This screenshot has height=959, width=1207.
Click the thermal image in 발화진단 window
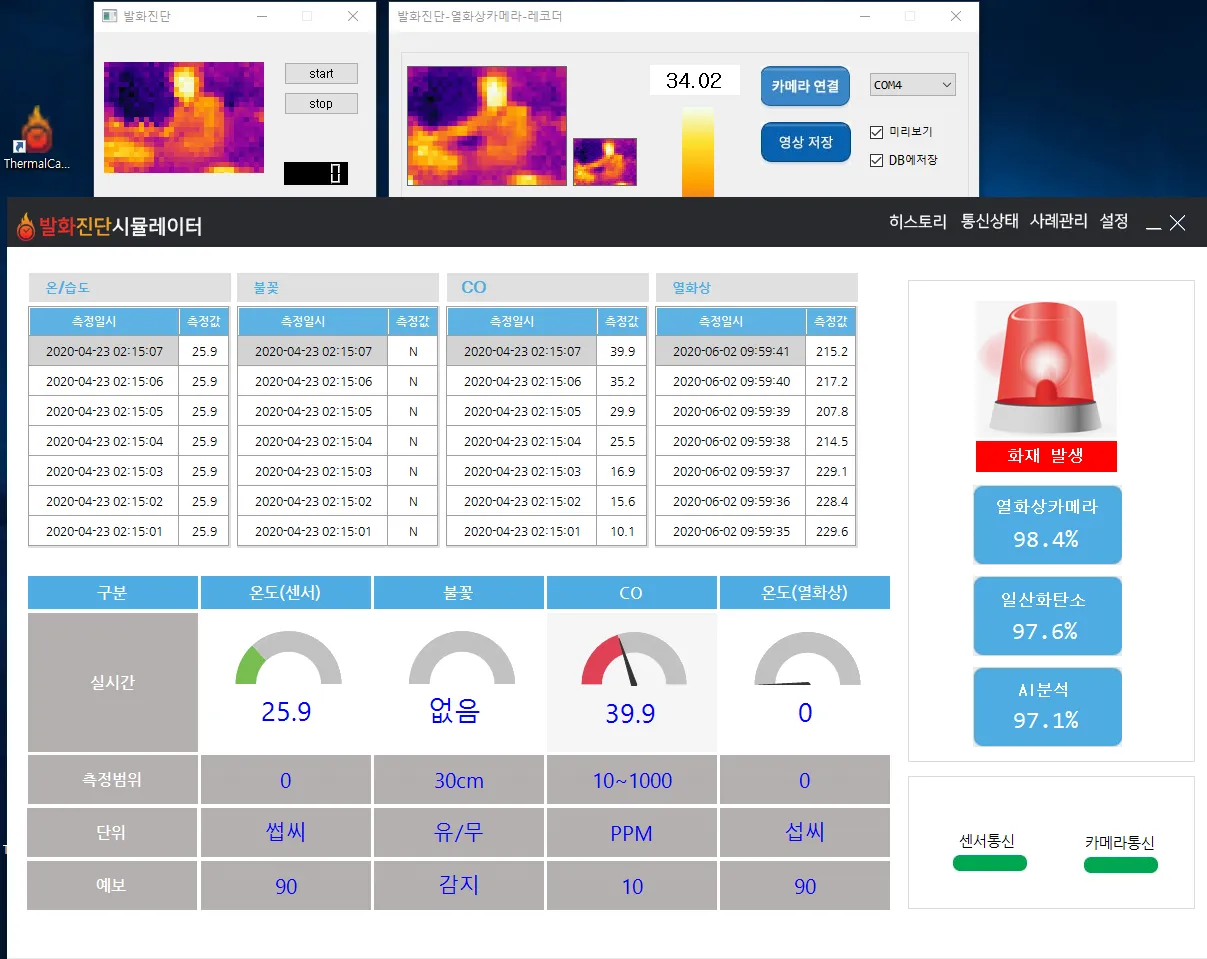(184, 117)
